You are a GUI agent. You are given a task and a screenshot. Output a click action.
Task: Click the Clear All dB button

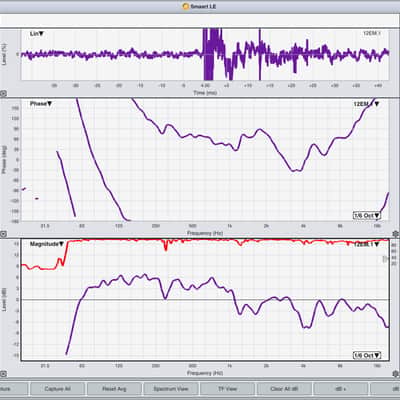pyautogui.click(x=284, y=389)
